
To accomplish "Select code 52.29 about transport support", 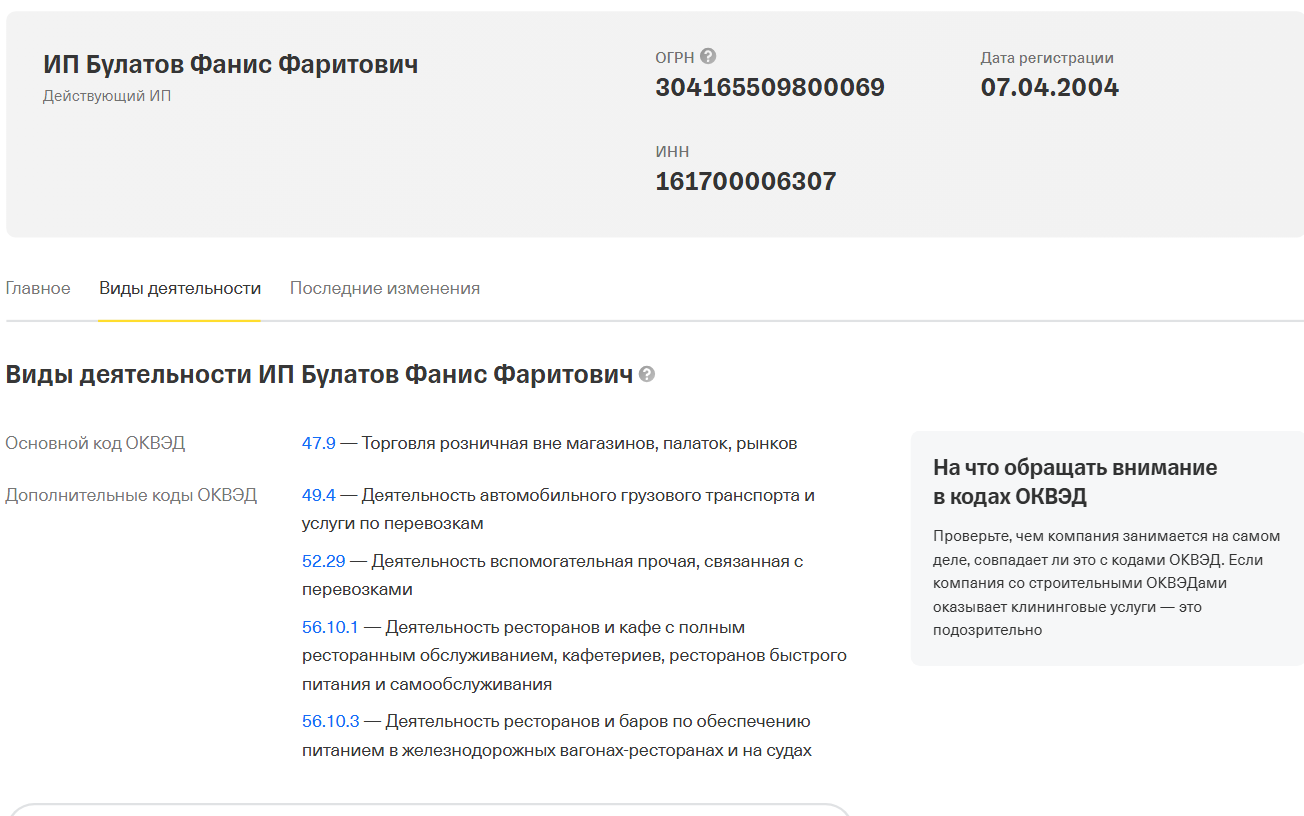I will tap(323, 560).
